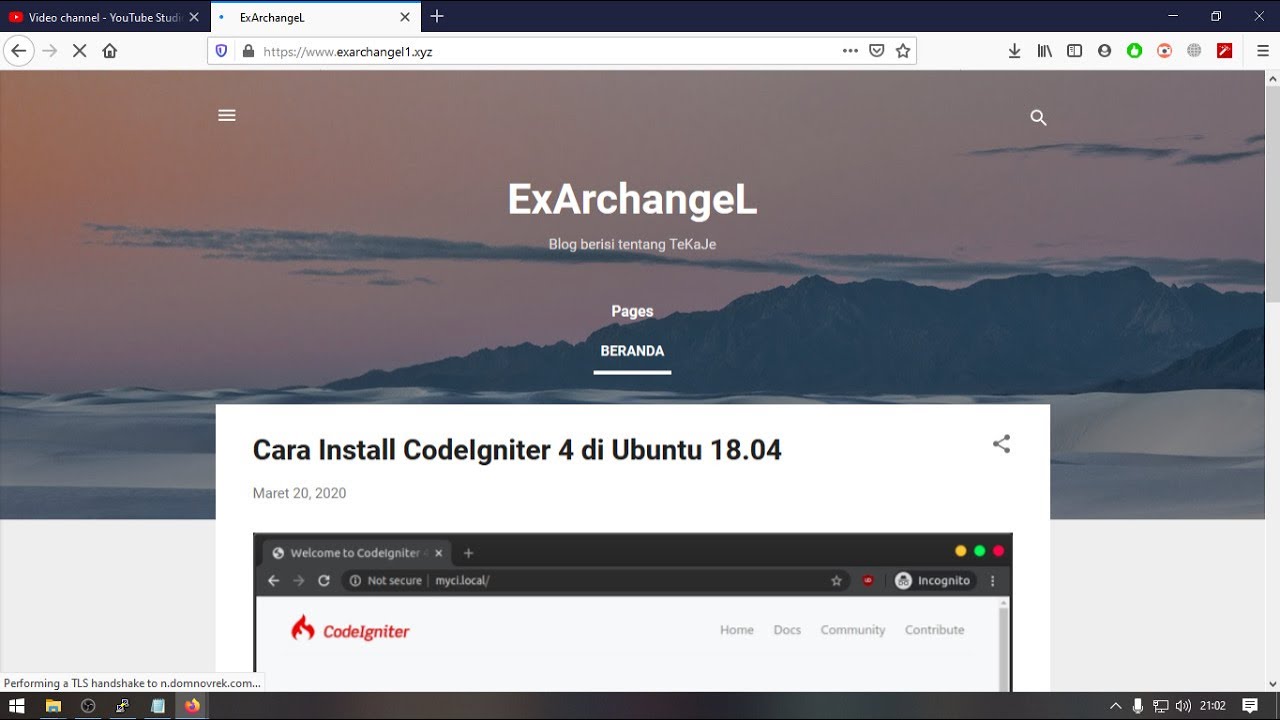Image resolution: width=1280 pixels, height=720 pixels.
Task: Click post date Maret 20, 2020
Action: click(300, 493)
